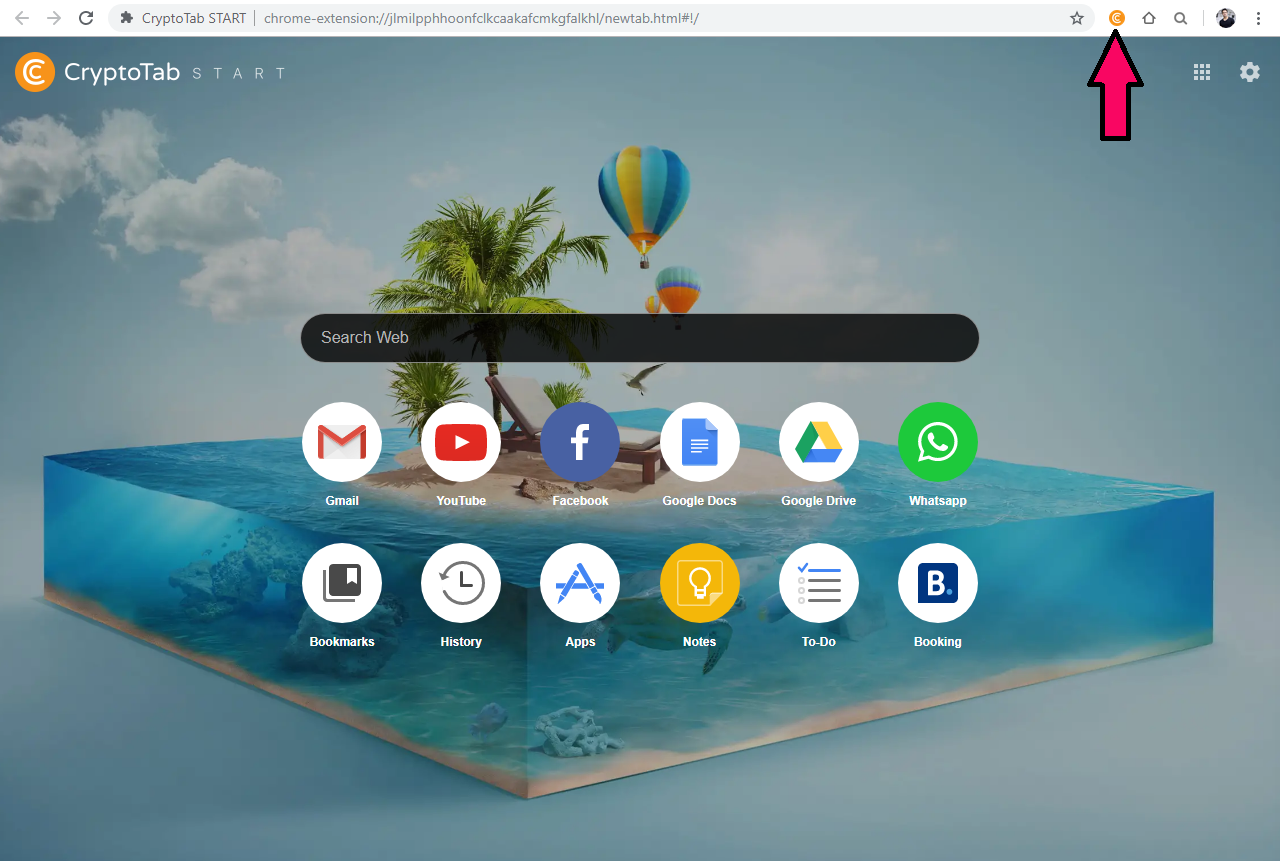Open the Gmail shortcut icon
The image size is (1280, 861).
342,442
